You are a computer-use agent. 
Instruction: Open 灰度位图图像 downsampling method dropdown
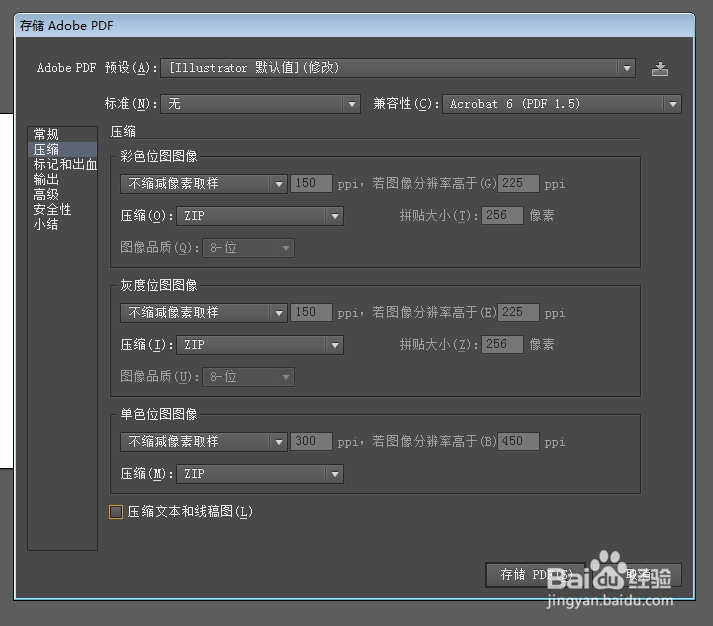pyautogui.click(x=204, y=313)
